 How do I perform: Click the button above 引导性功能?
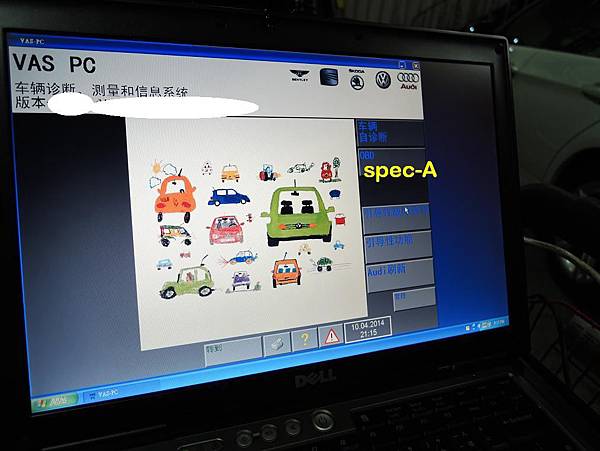pos(396,219)
